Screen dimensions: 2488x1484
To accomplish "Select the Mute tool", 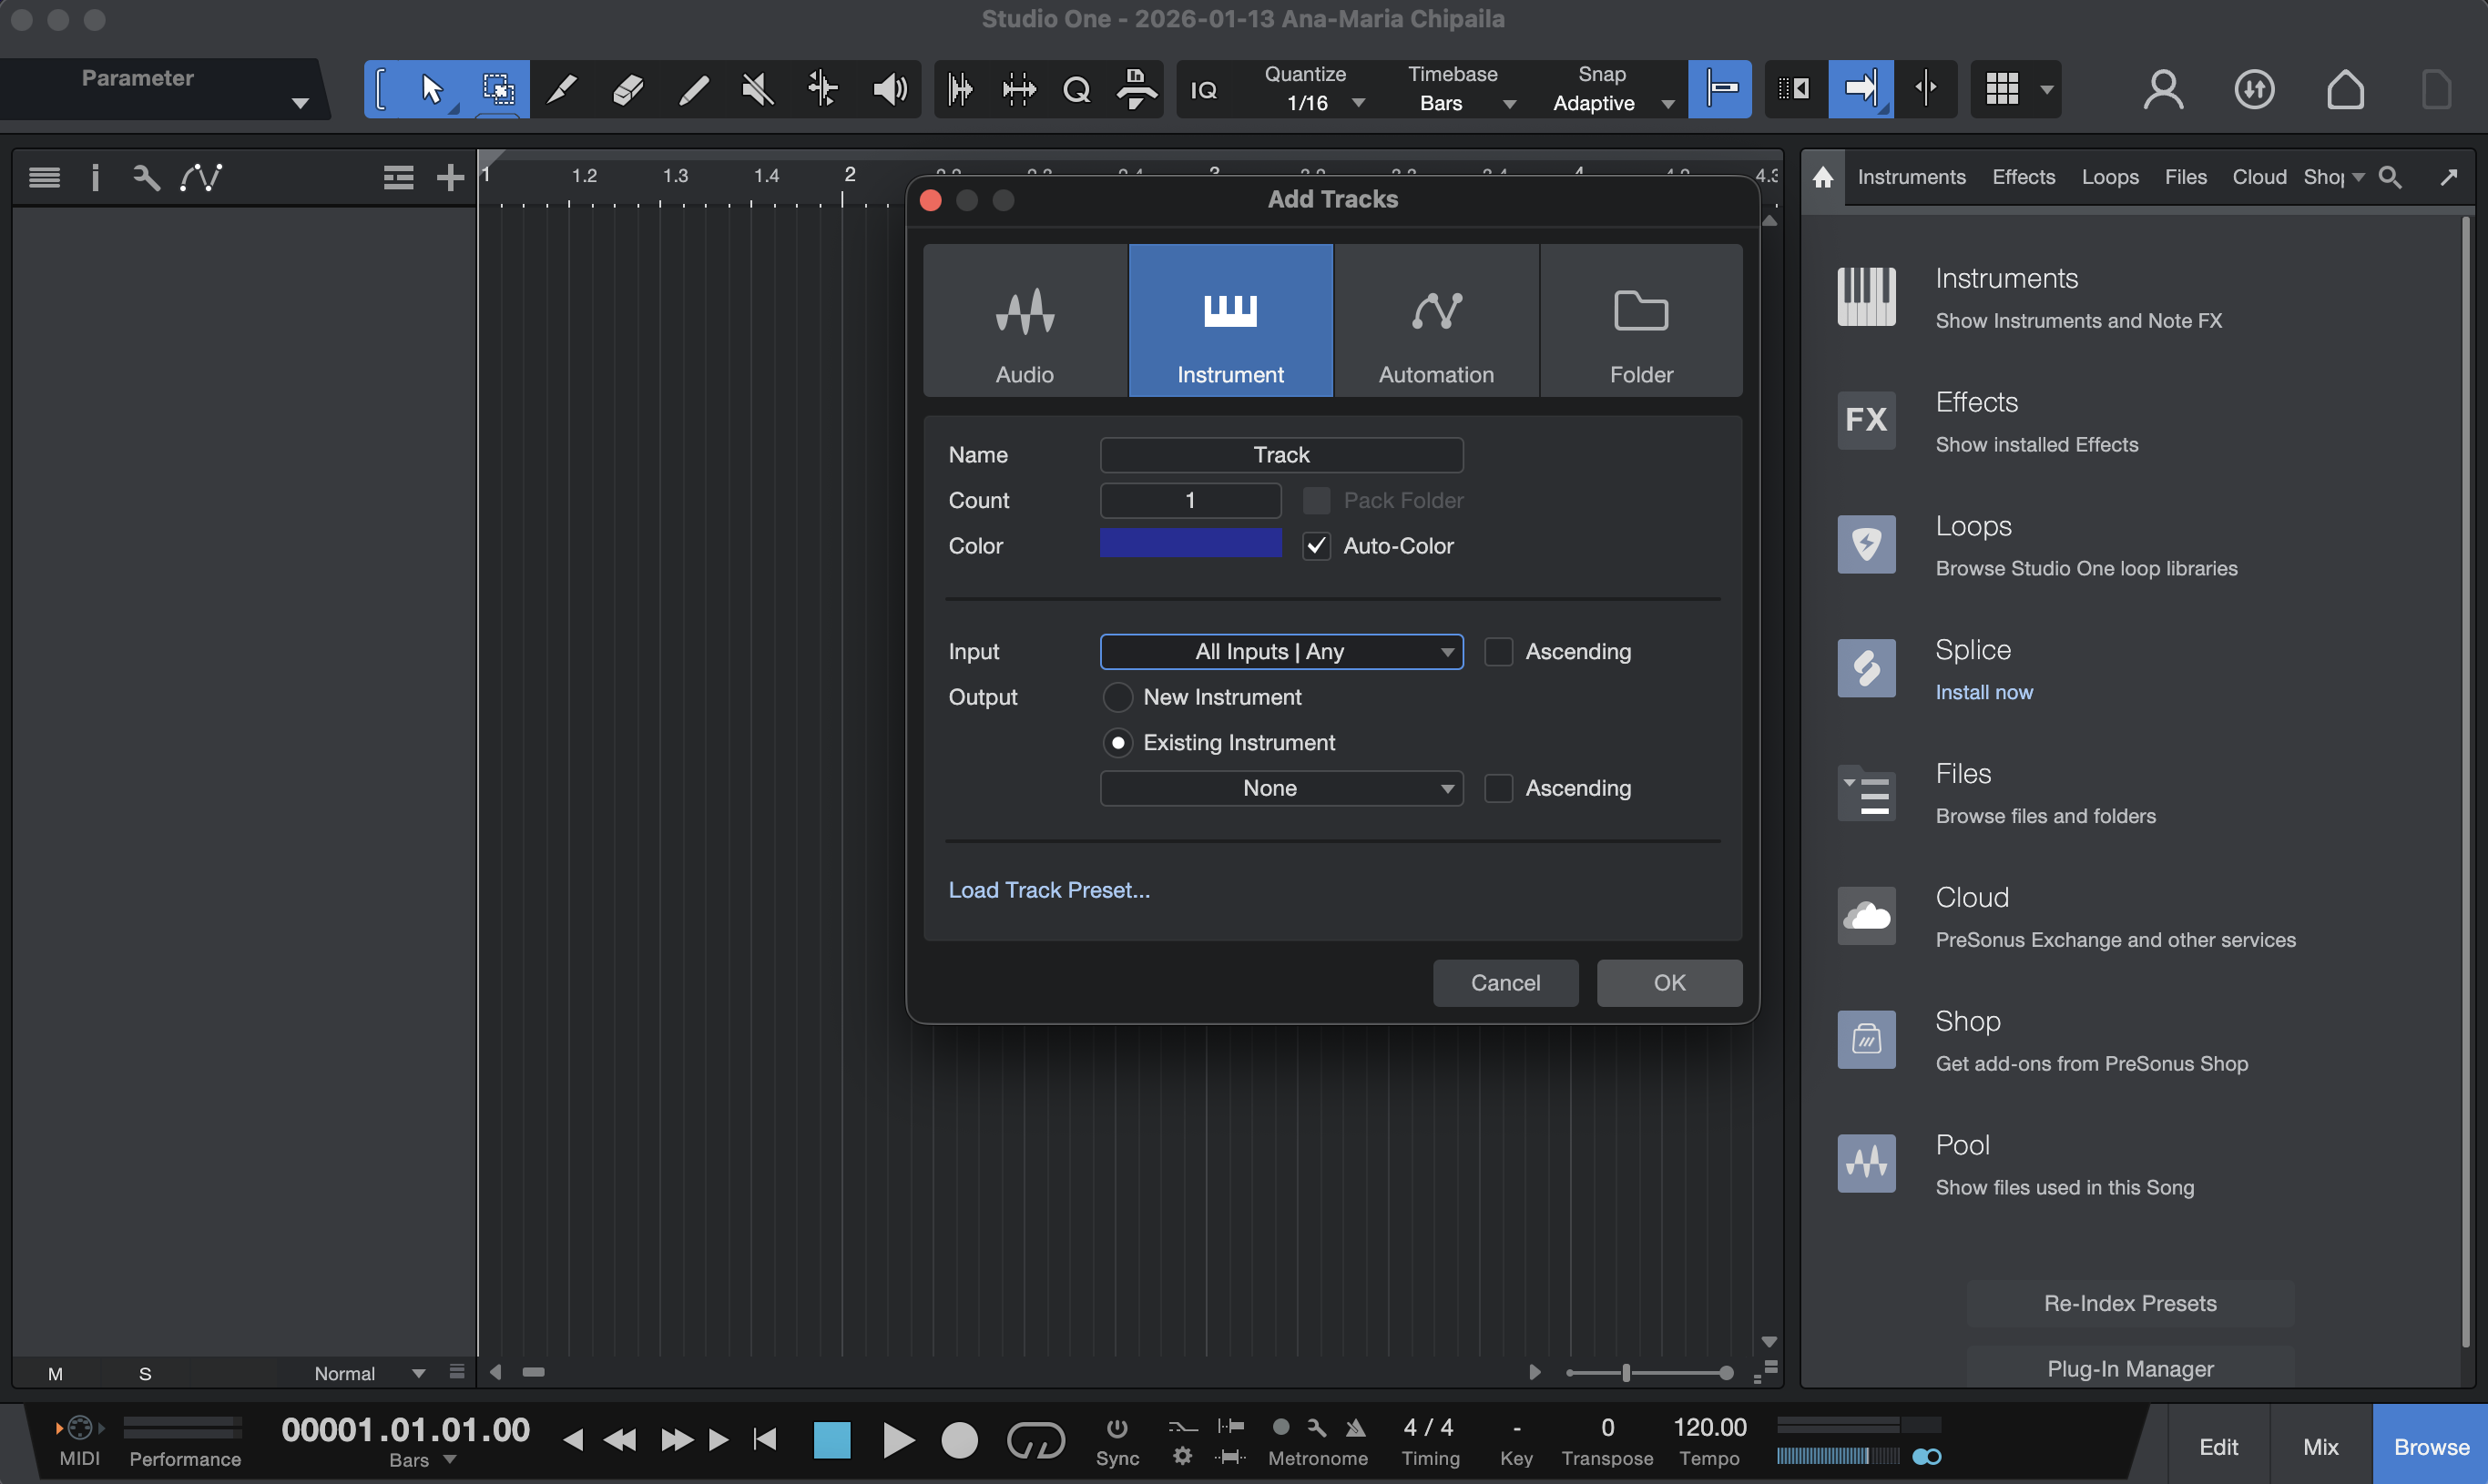I will tap(757, 90).
